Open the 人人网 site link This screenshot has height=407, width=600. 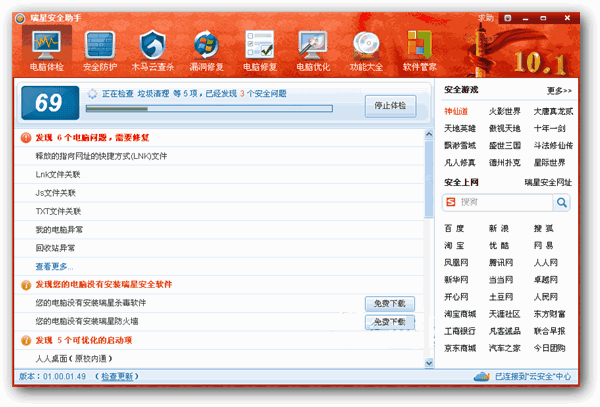click(x=546, y=263)
